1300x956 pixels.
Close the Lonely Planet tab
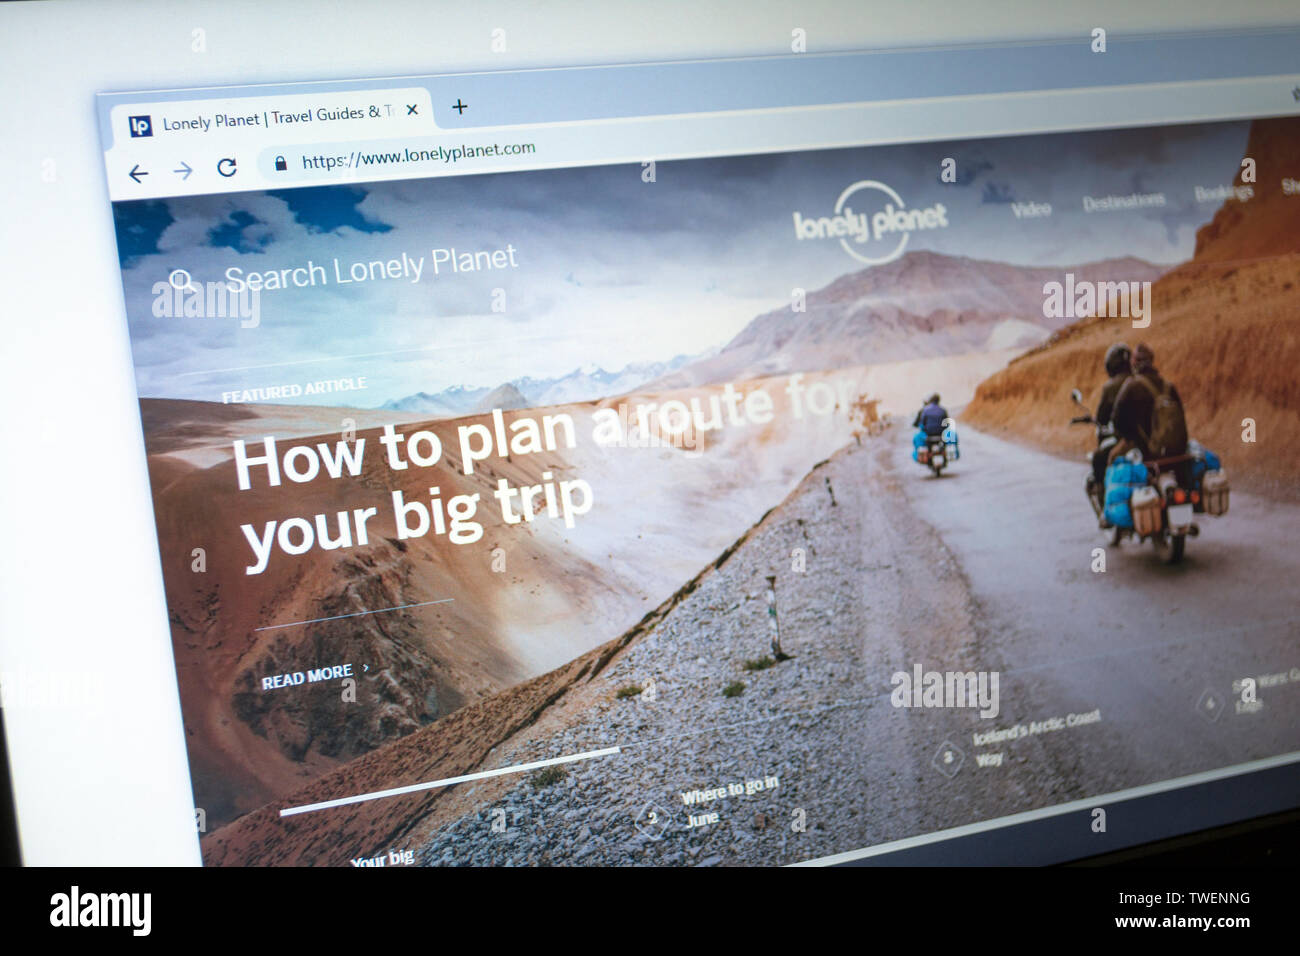pos(411,111)
